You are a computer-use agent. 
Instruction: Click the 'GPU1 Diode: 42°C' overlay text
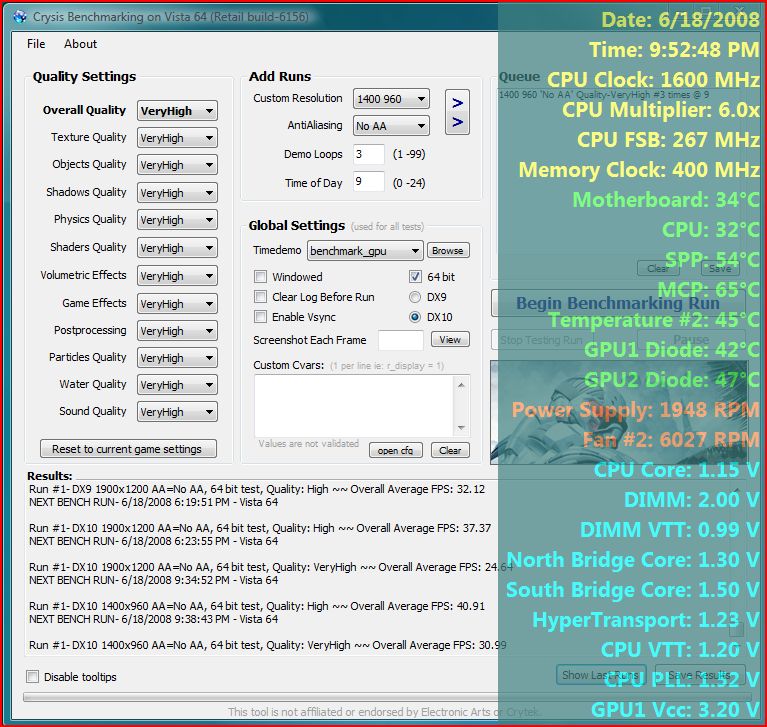[x=672, y=350]
